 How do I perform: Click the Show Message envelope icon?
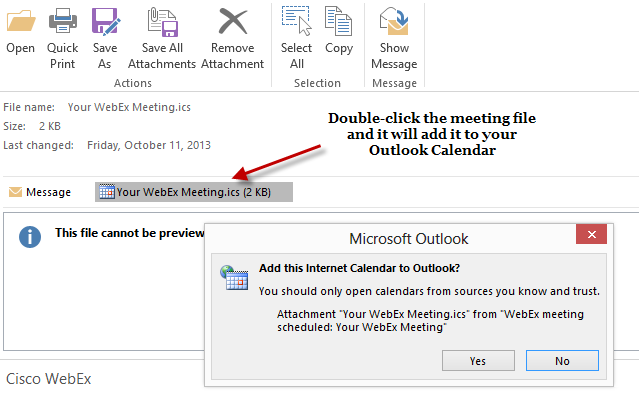coord(394,21)
